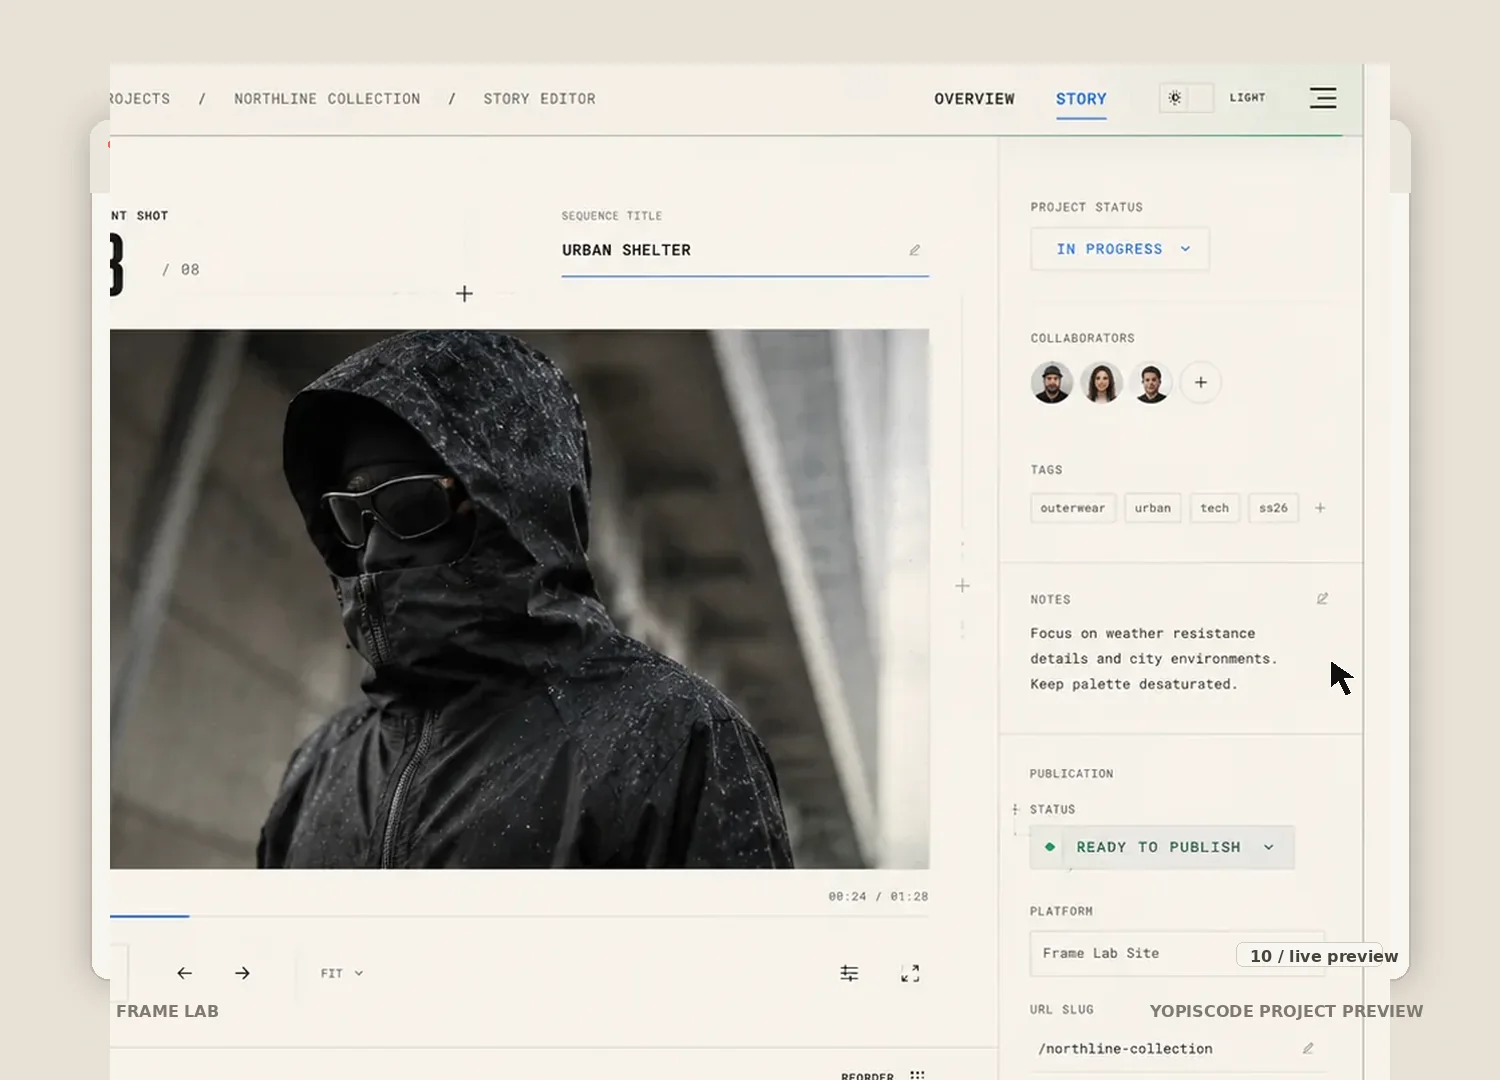The image size is (1500, 1080).
Task: Click the / 08 shot count text
Action: 181,270
